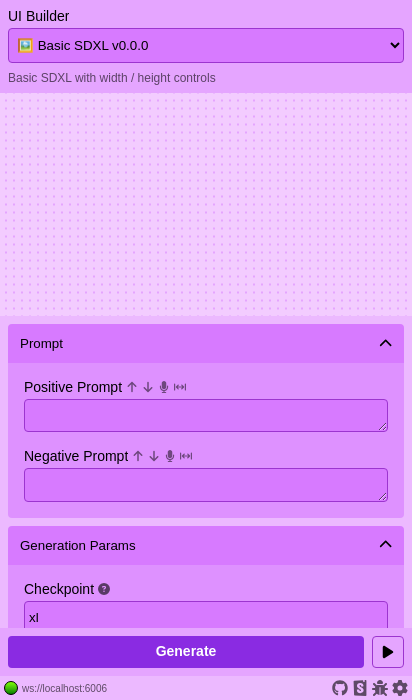Image resolution: width=412 pixels, height=700 pixels.
Task: Click the bug report icon
Action: (380, 688)
